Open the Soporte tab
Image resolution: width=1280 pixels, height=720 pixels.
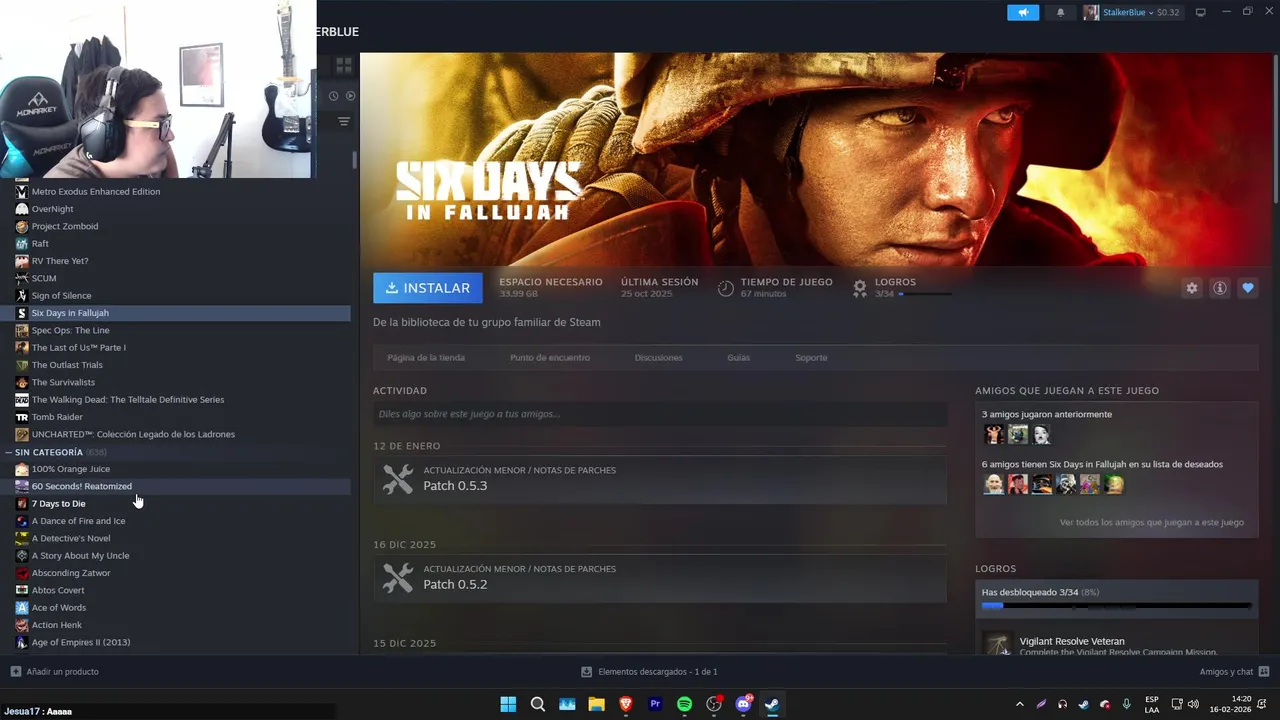click(x=811, y=357)
